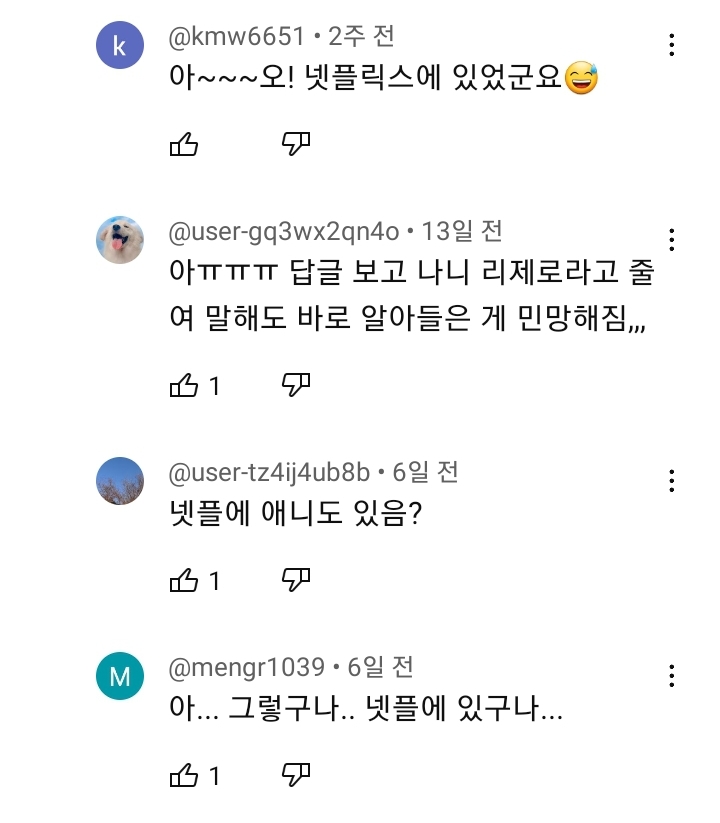Open options menu for @user-gq3wx2qn4o comment
This screenshot has width=720, height=823.
[x=672, y=240]
